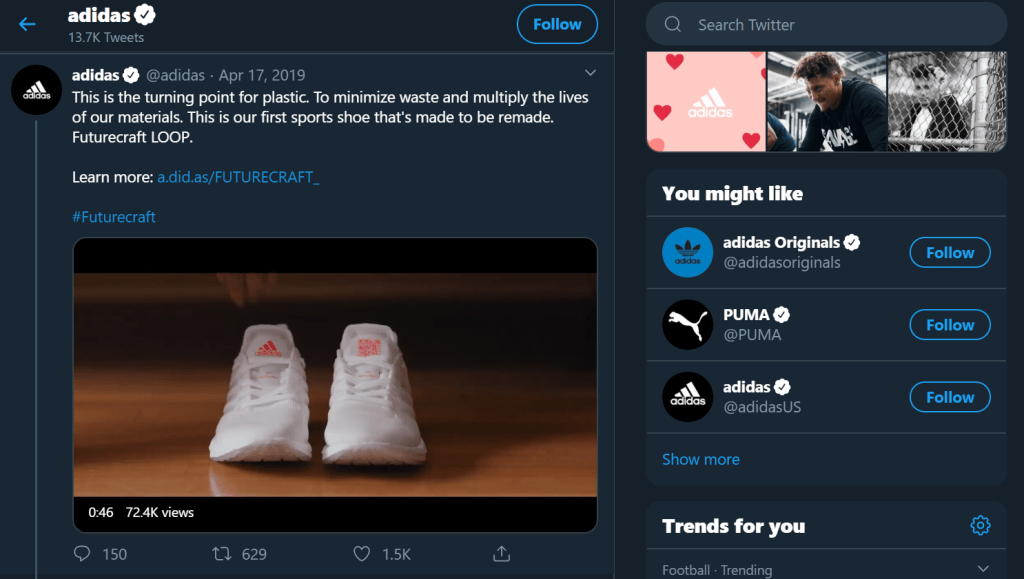Expand the Football trending item chevron
This screenshot has width=1024, height=579.
coord(981,569)
